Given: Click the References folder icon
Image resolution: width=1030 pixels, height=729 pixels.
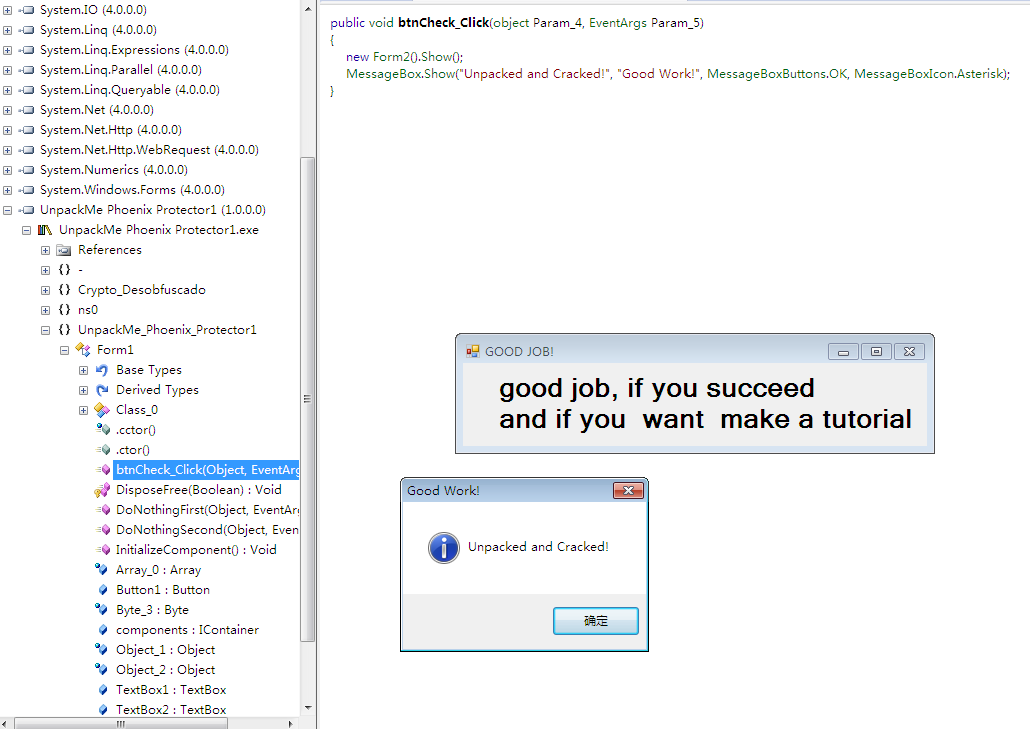Looking at the screenshot, I should (64, 250).
